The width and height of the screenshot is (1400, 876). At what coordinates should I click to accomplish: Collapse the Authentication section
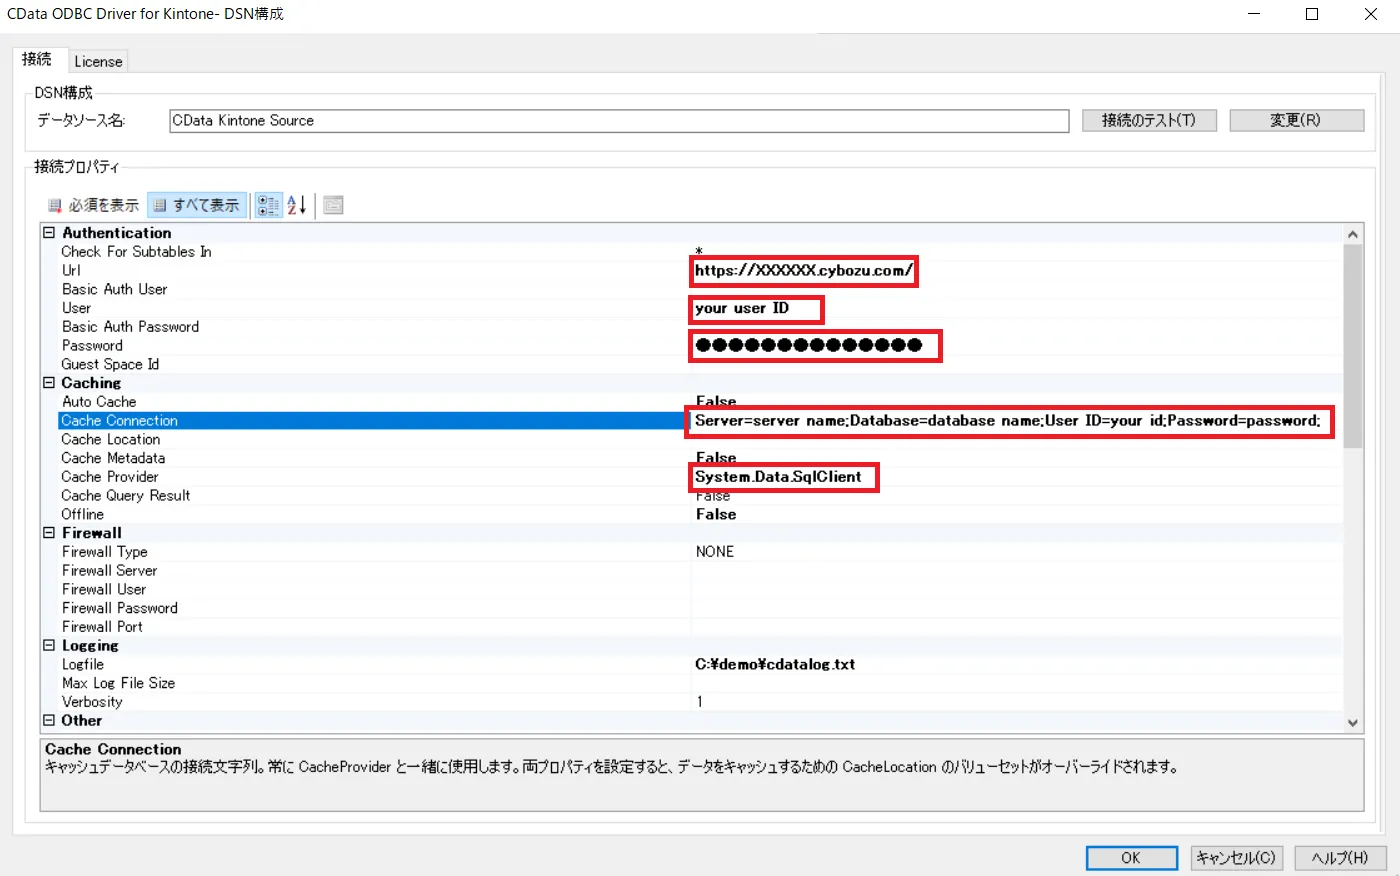click(x=48, y=232)
